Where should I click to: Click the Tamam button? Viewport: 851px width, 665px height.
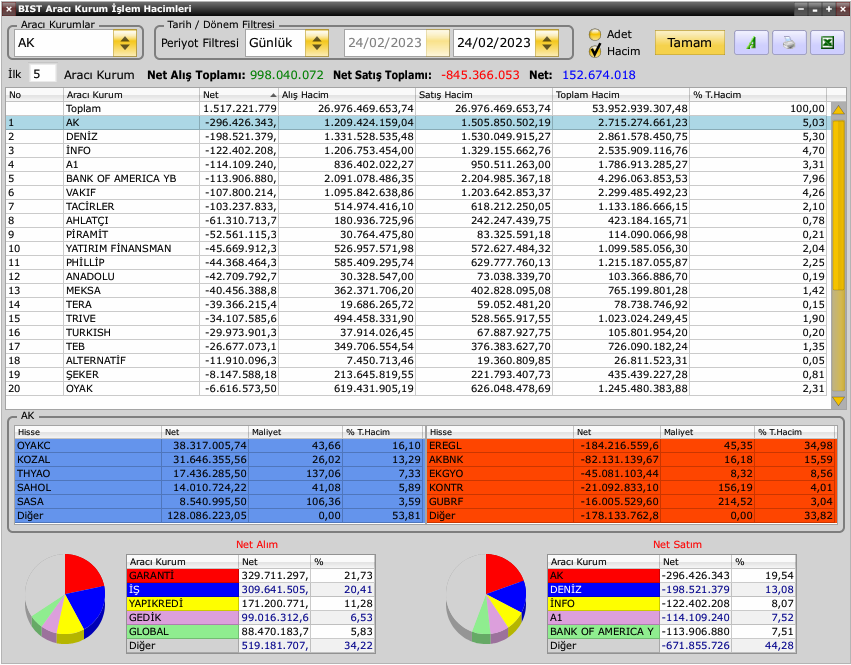pyautogui.click(x=689, y=42)
